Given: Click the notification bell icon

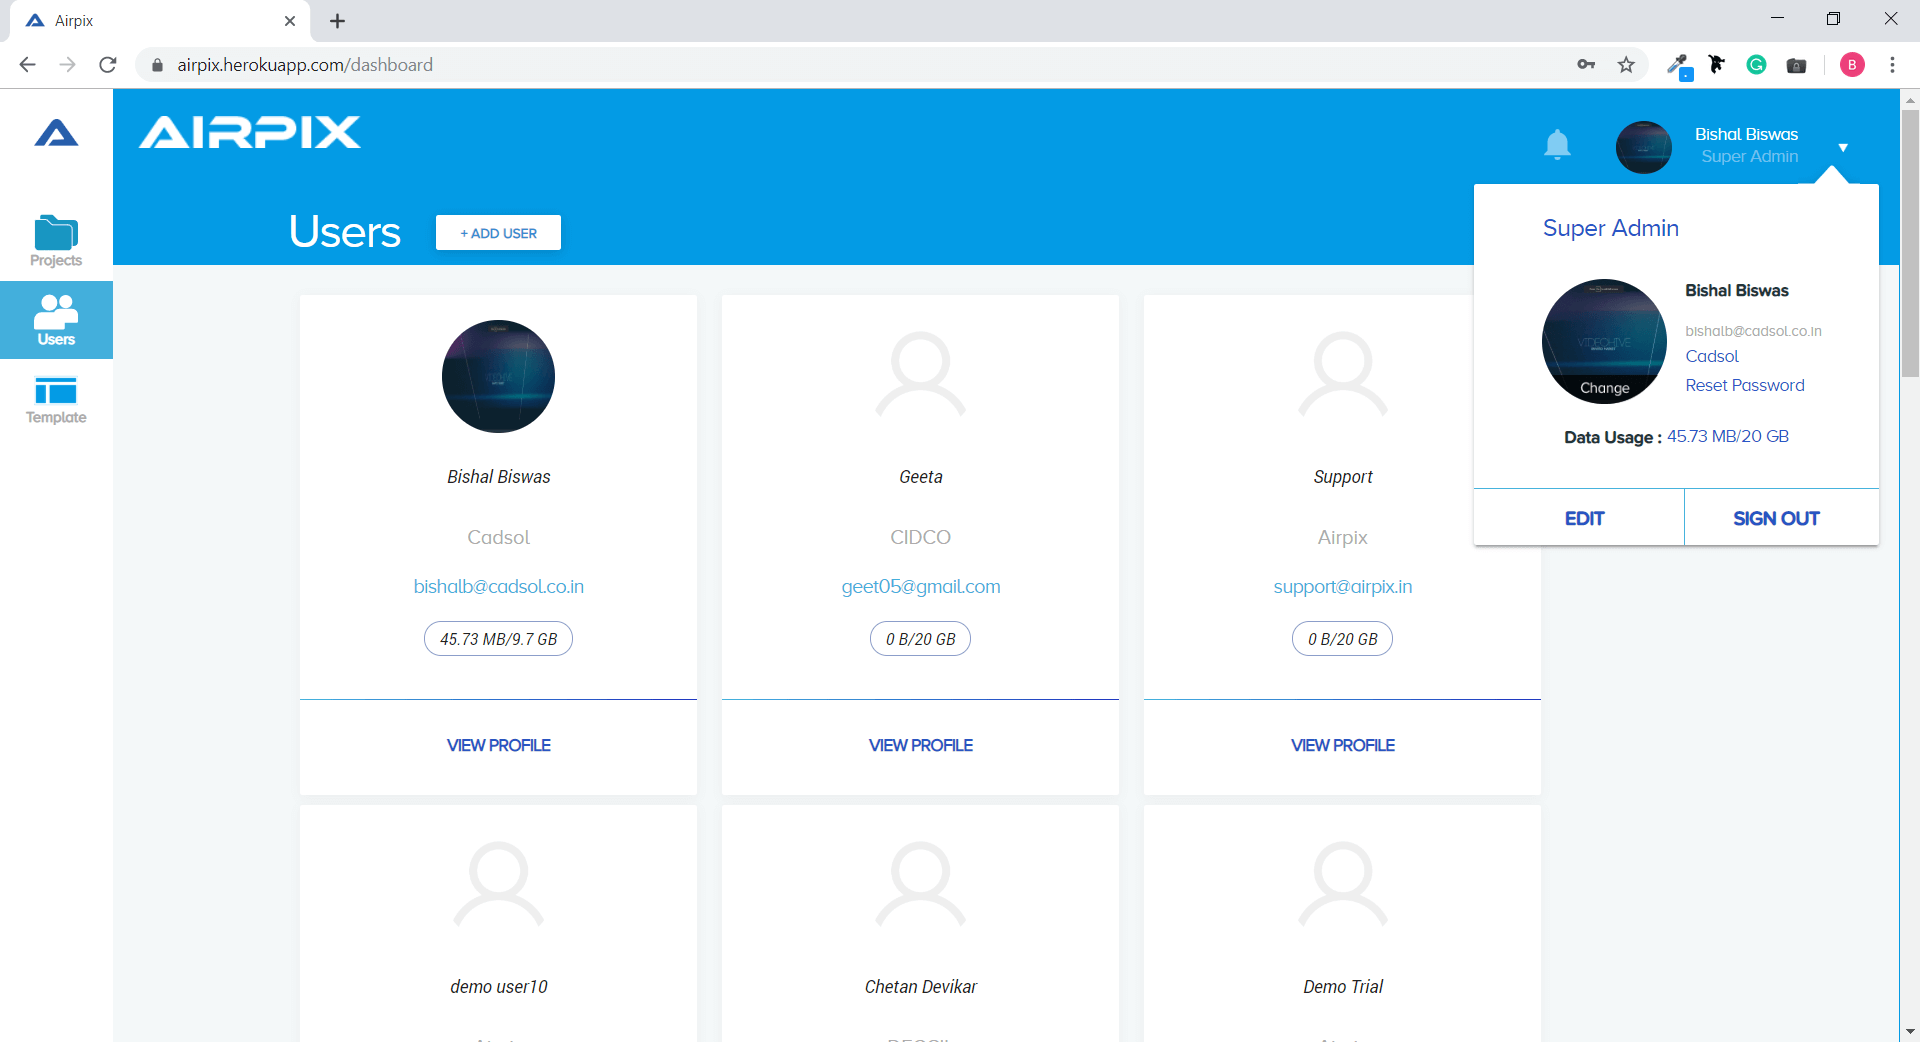Looking at the screenshot, I should coord(1557,145).
